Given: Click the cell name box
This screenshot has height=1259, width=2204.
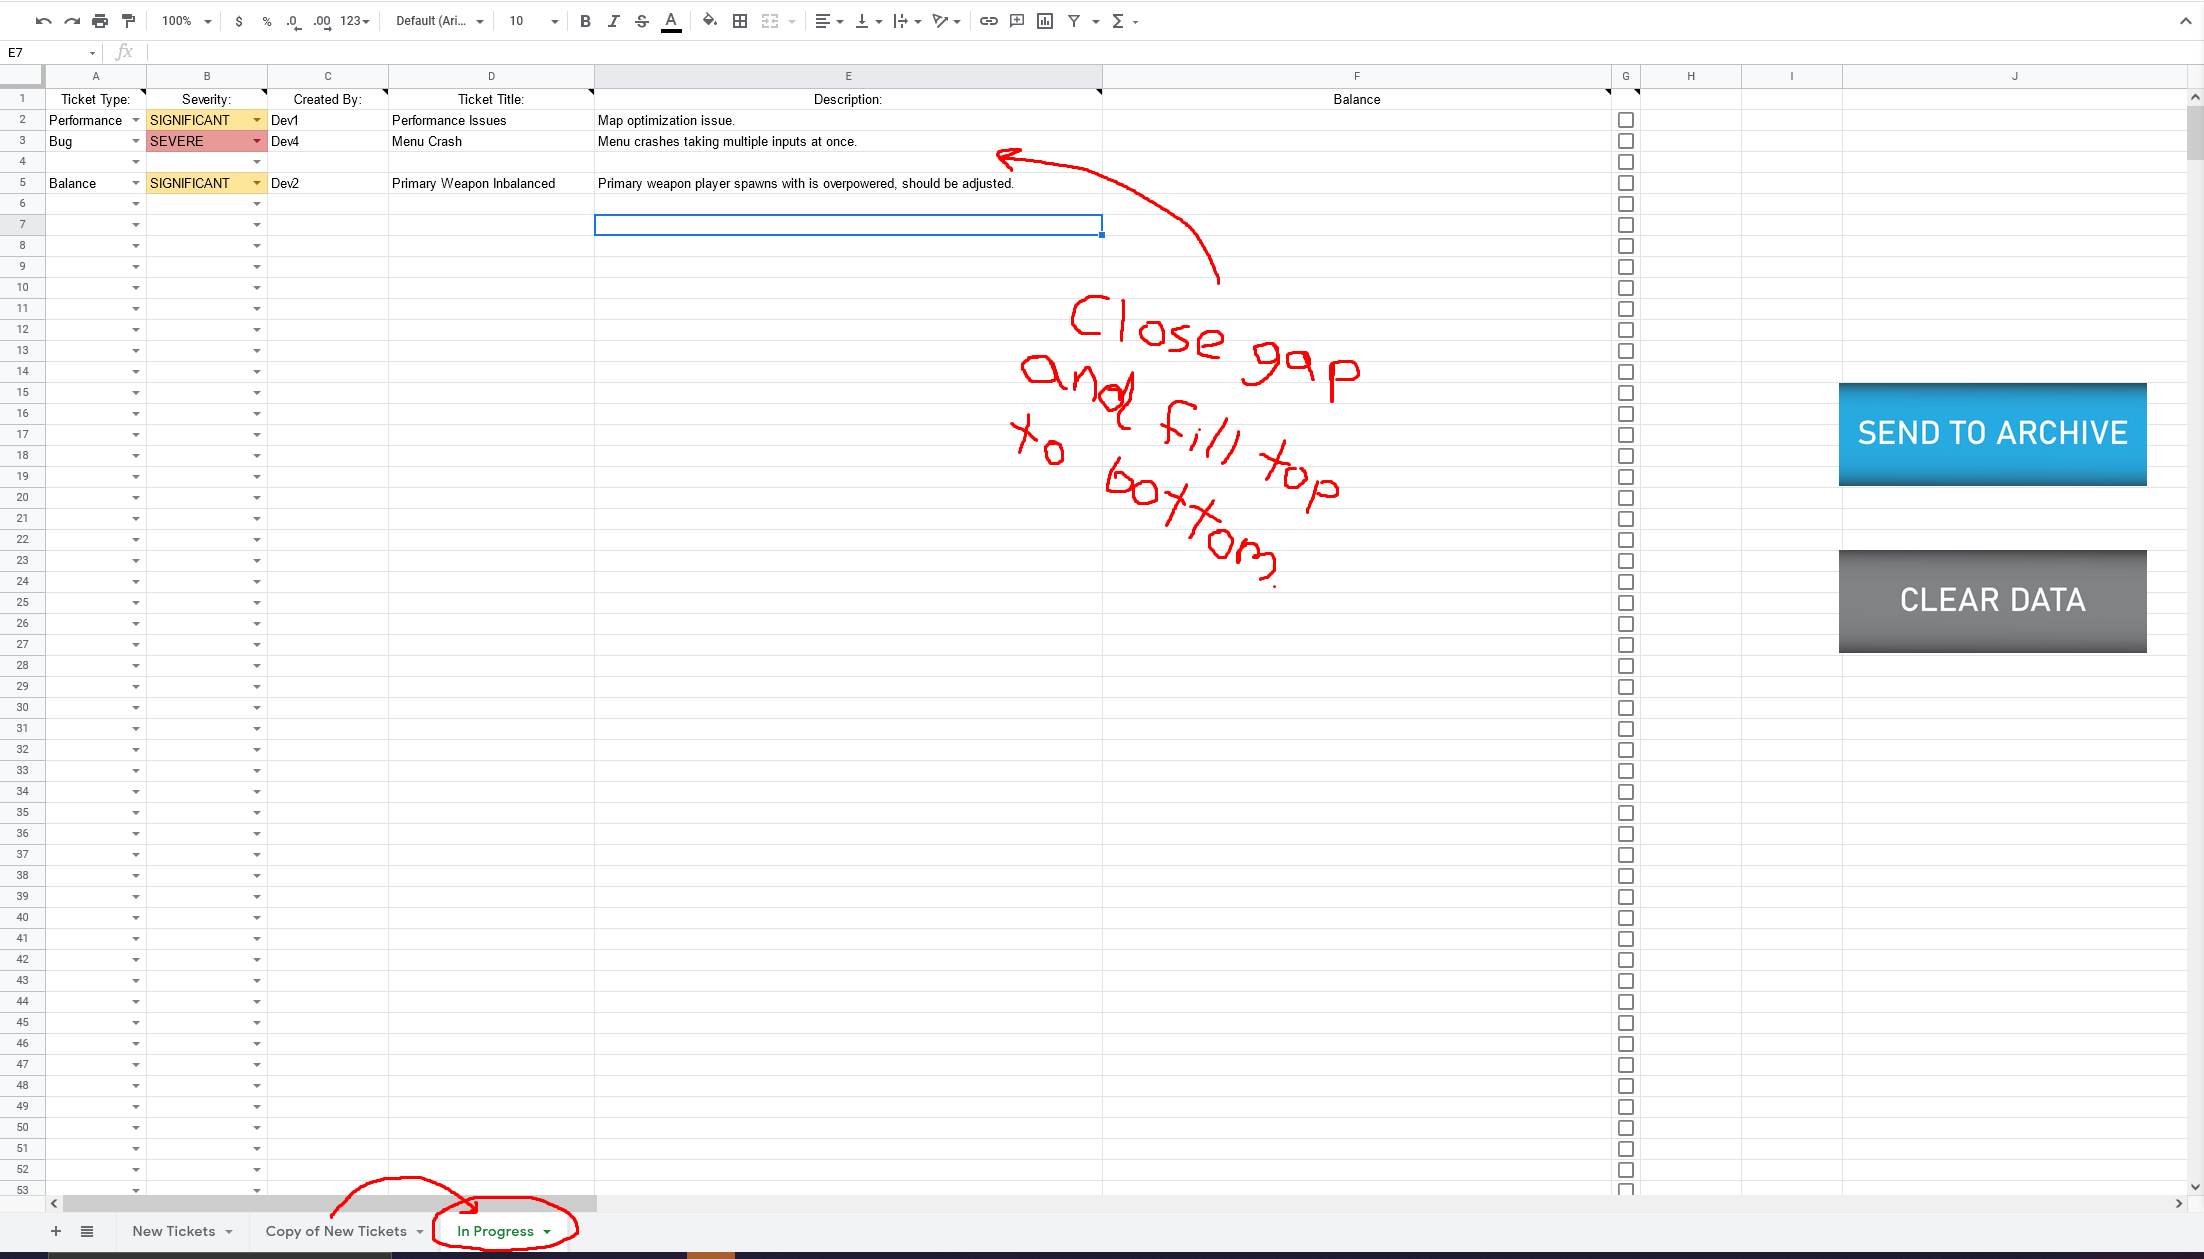Looking at the screenshot, I should [x=47, y=52].
